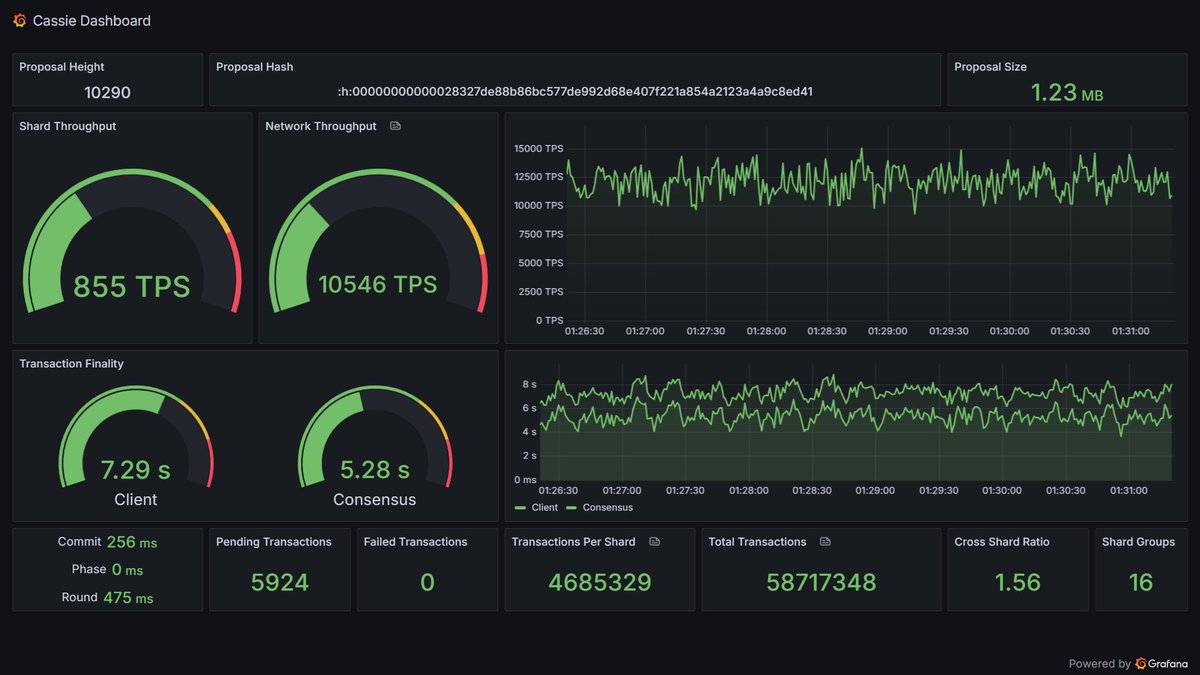Click the 10546 TPS network throughput gauge
1200x675 pixels.
[378, 240]
